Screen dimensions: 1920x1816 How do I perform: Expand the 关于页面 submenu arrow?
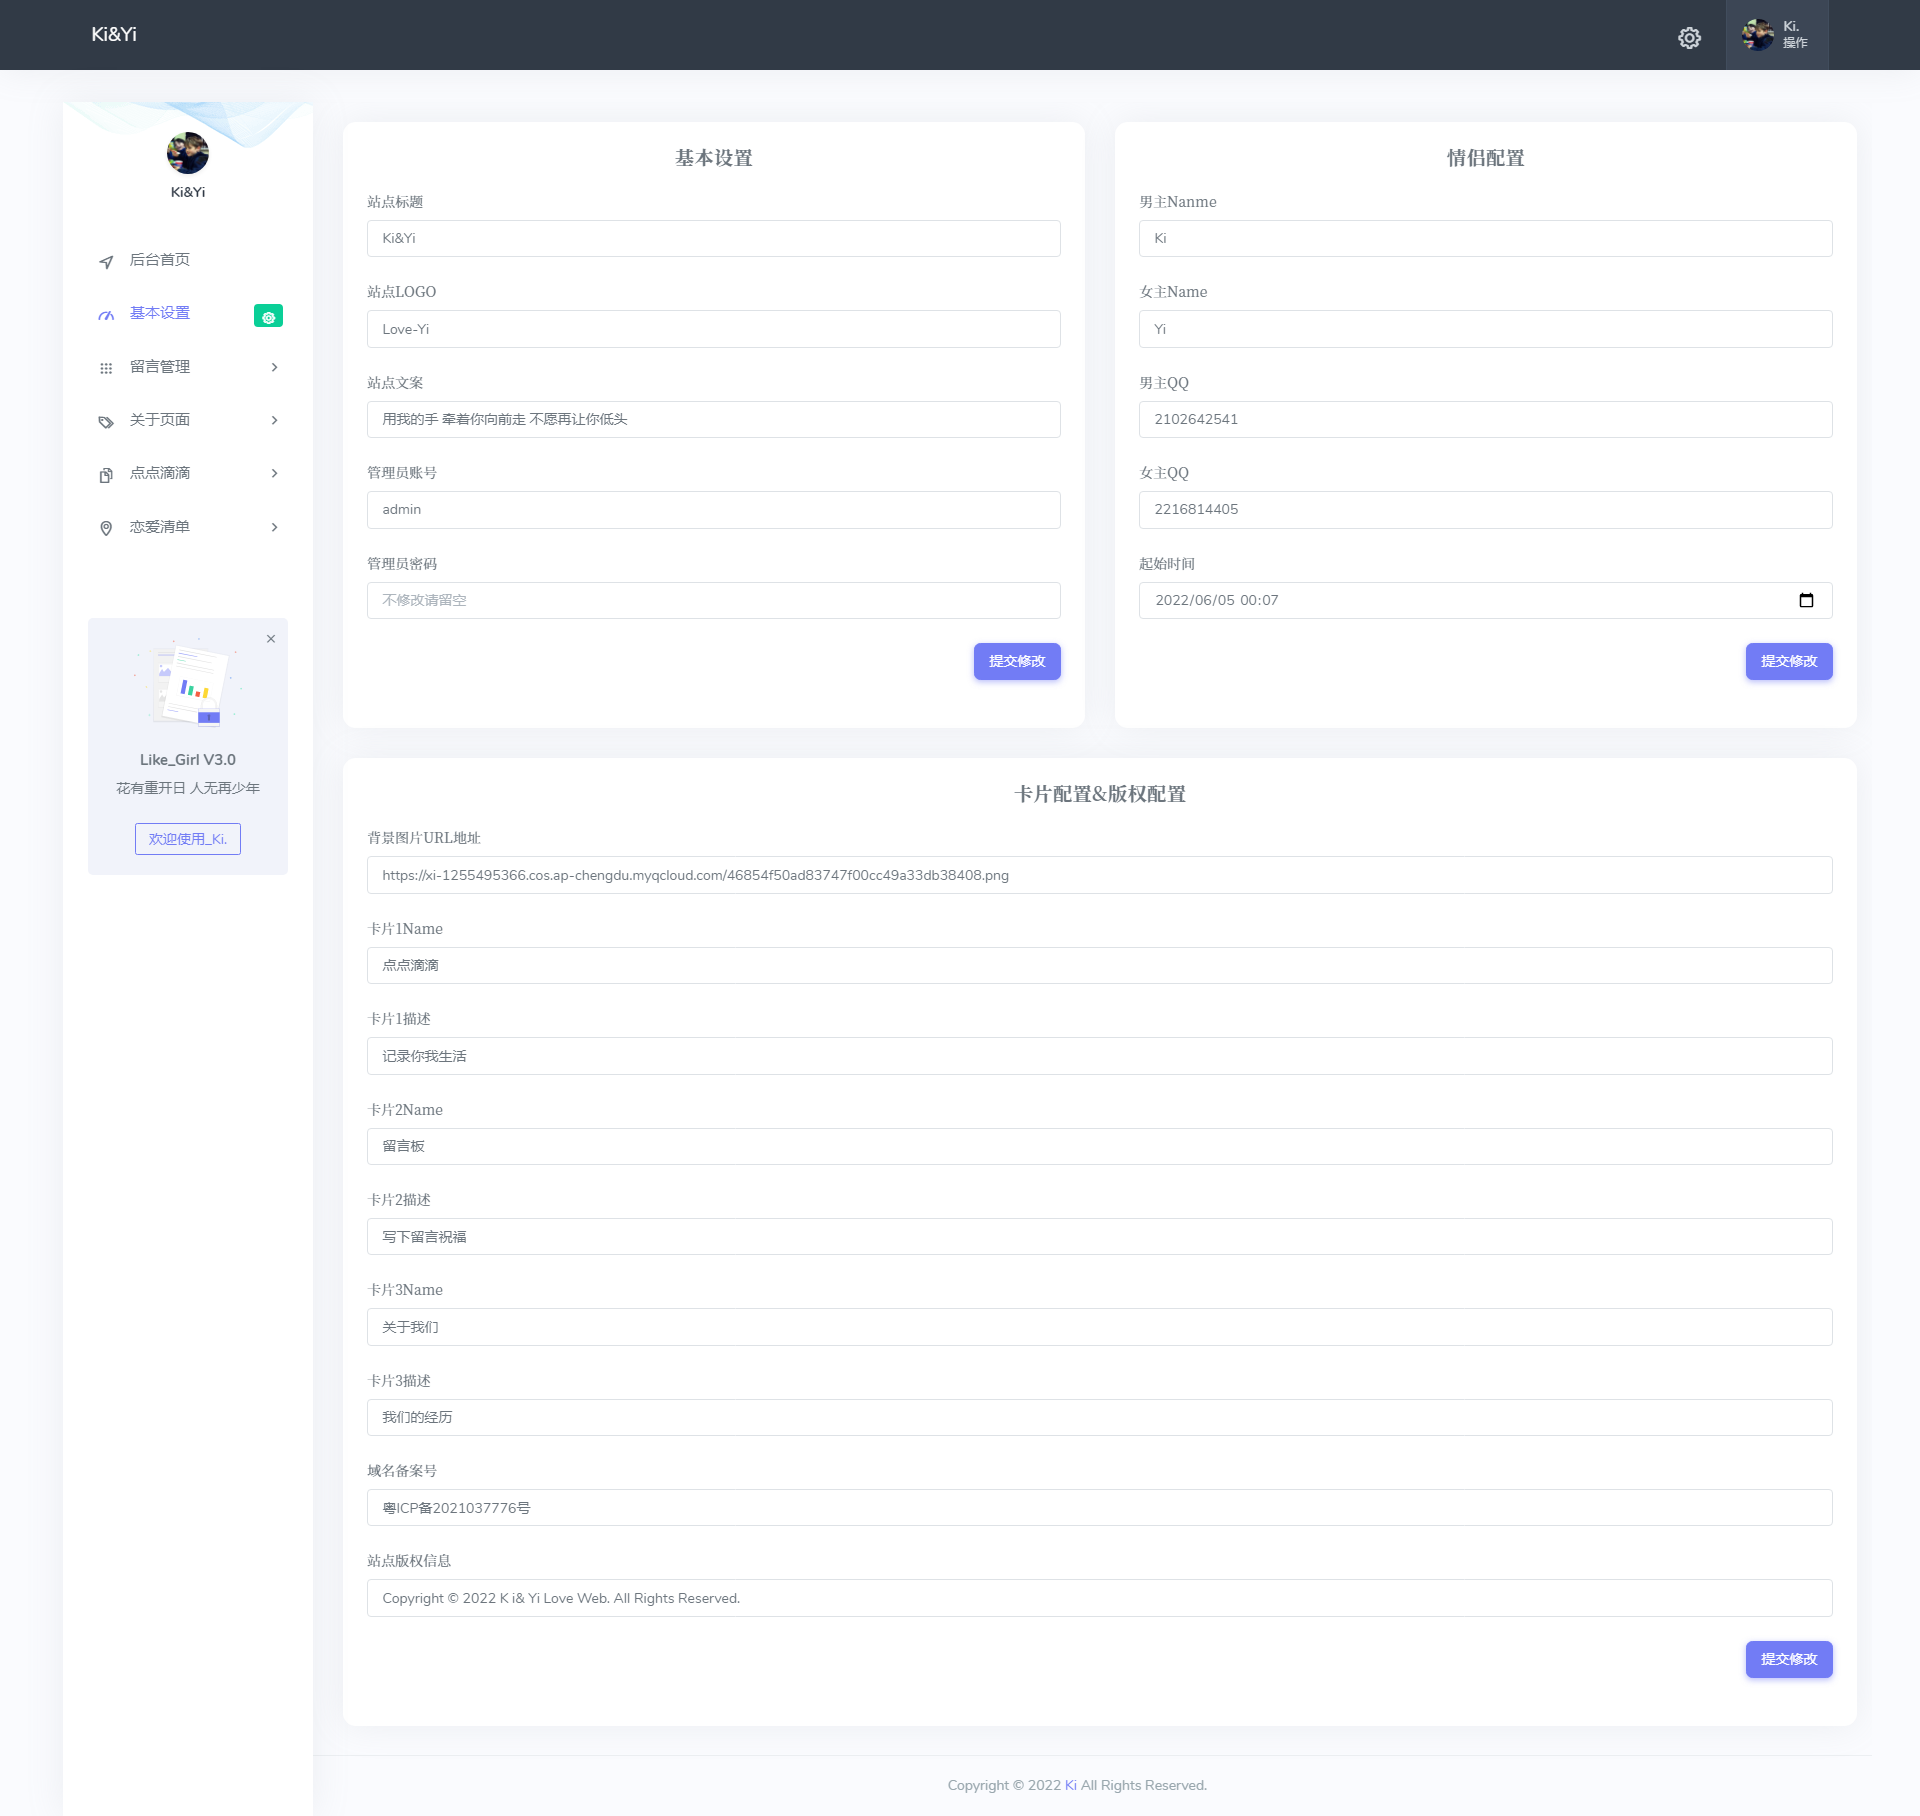point(275,420)
